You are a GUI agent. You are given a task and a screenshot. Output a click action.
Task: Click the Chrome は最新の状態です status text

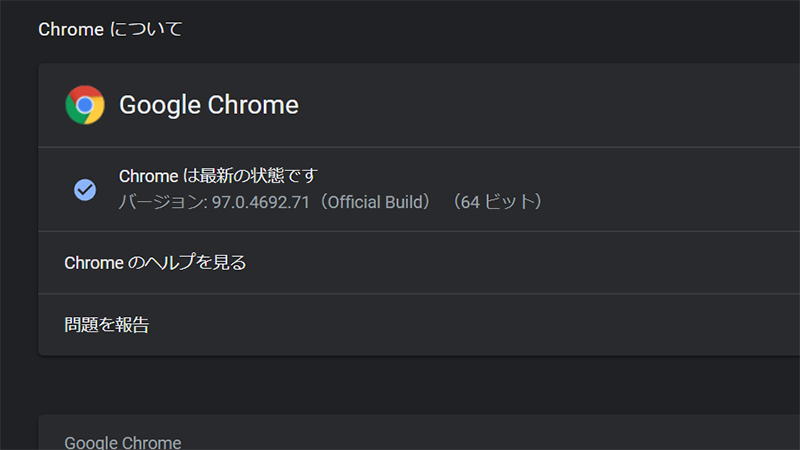218,177
